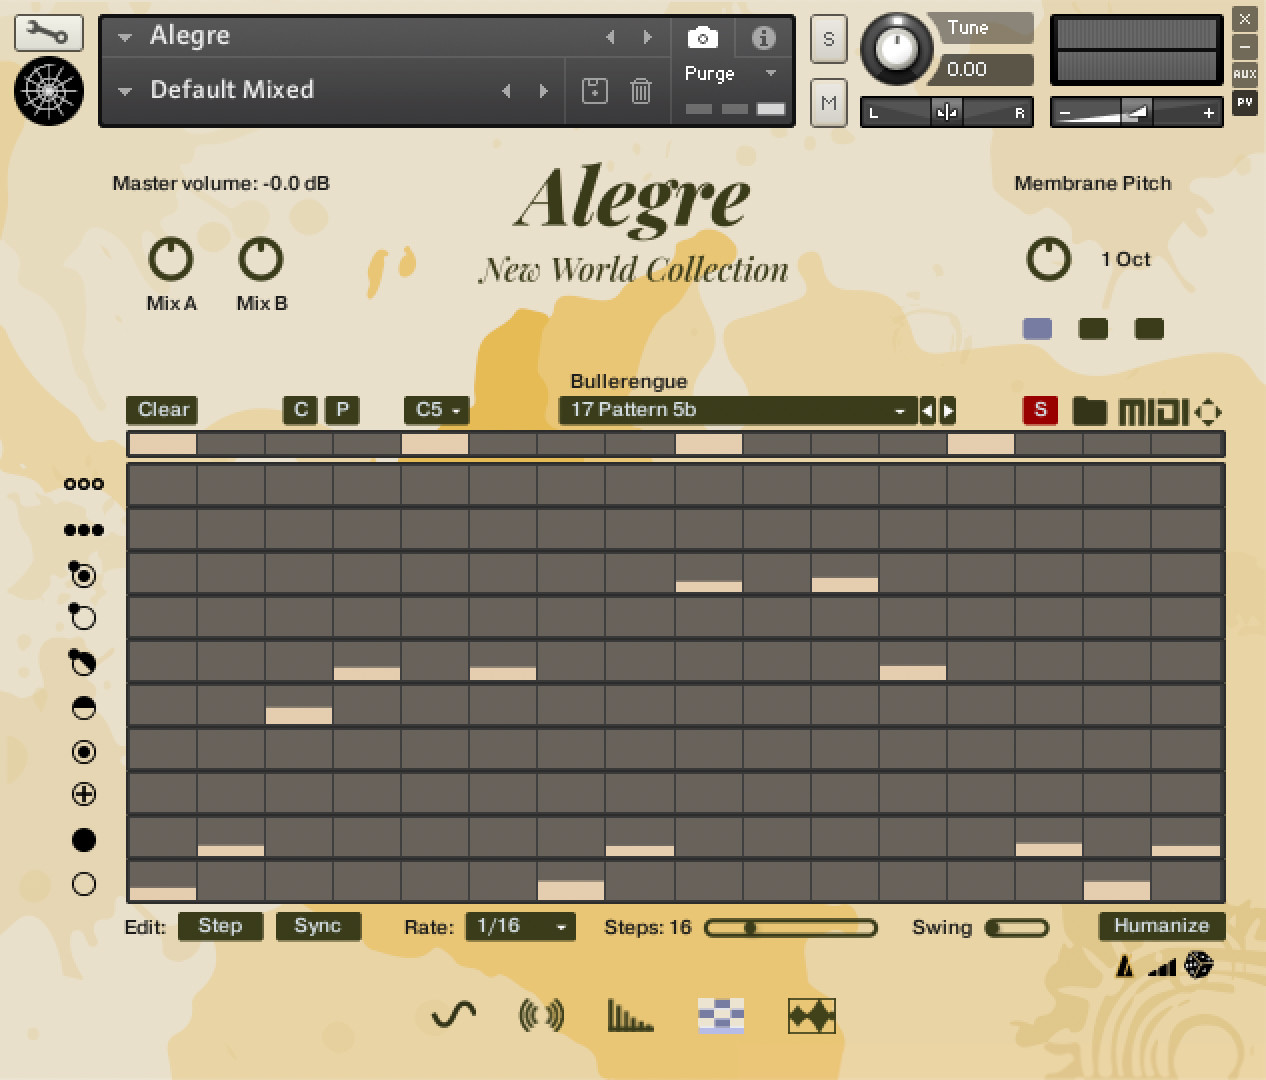Select the pitch curve icon in the bottom toolbar
1266x1080 pixels.
click(450, 1016)
